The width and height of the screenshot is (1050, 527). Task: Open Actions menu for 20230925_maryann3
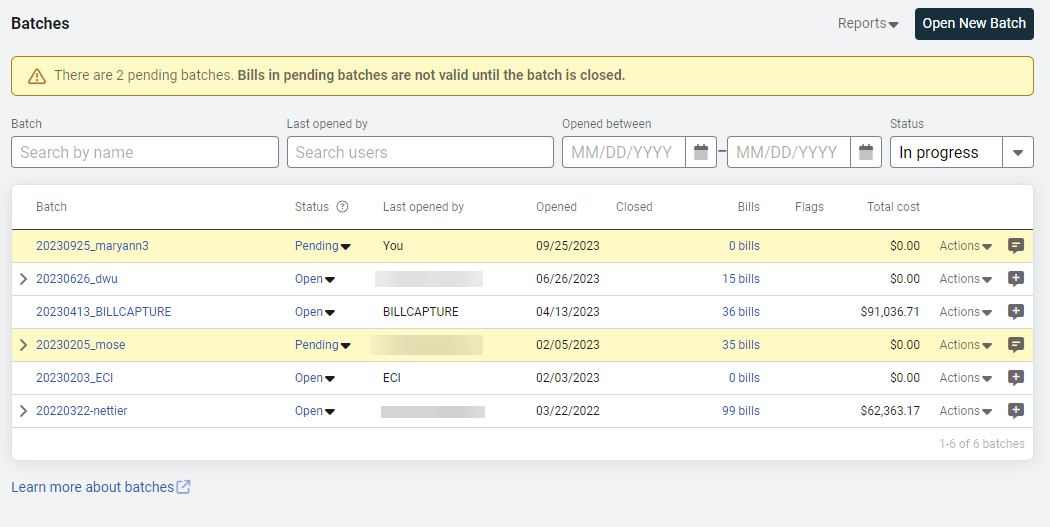coord(966,246)
